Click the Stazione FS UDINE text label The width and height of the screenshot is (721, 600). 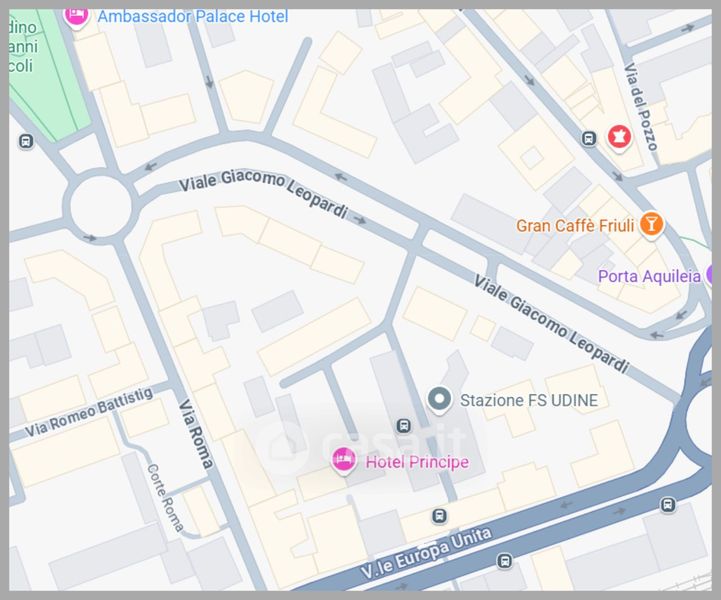click(529, 400)
